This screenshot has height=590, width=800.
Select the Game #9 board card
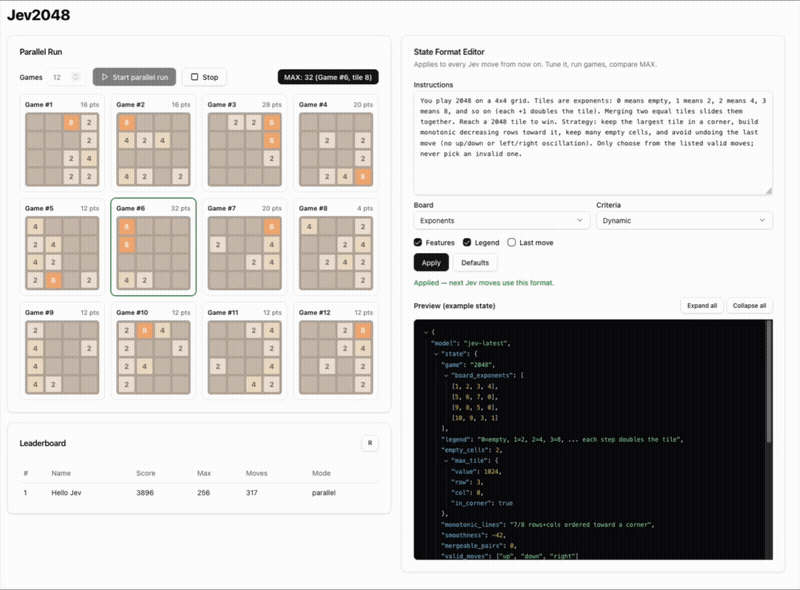[x=62, y=351]
